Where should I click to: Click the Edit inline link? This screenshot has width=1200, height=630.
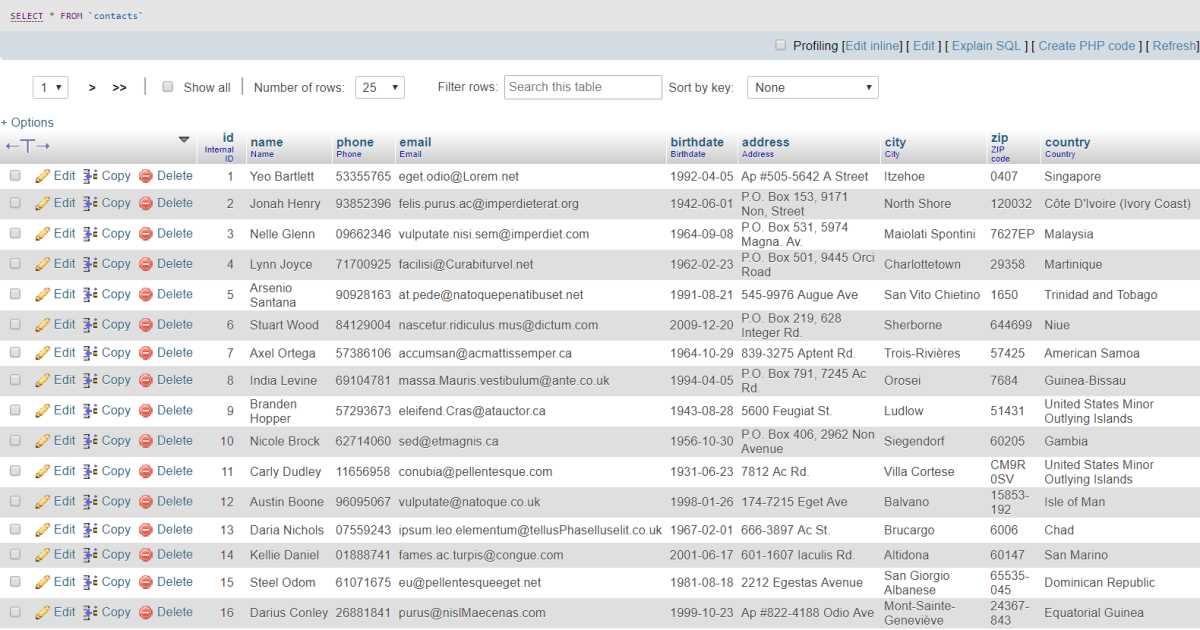873,46
